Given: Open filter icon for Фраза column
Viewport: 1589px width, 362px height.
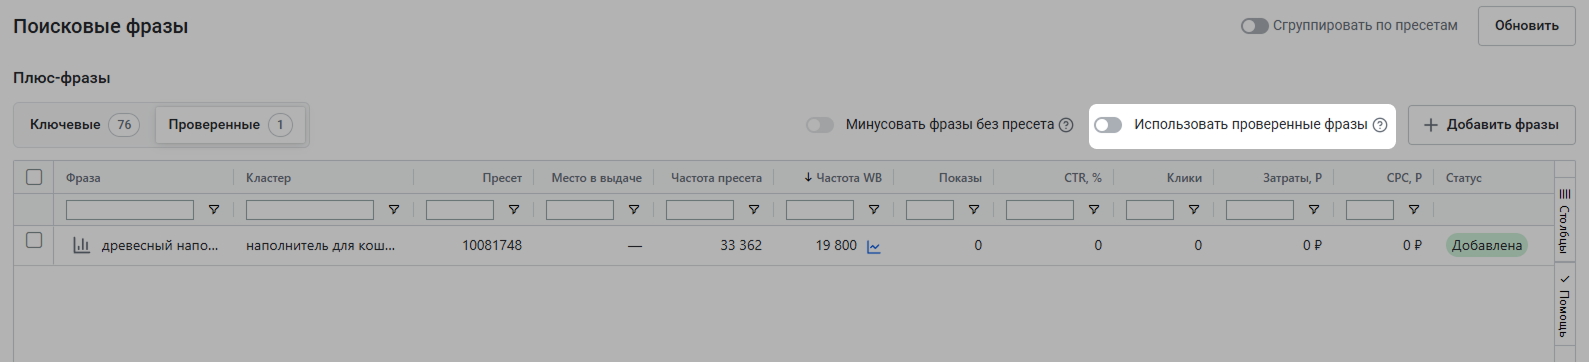Looking at the screenshot, I should pos(214,210).
